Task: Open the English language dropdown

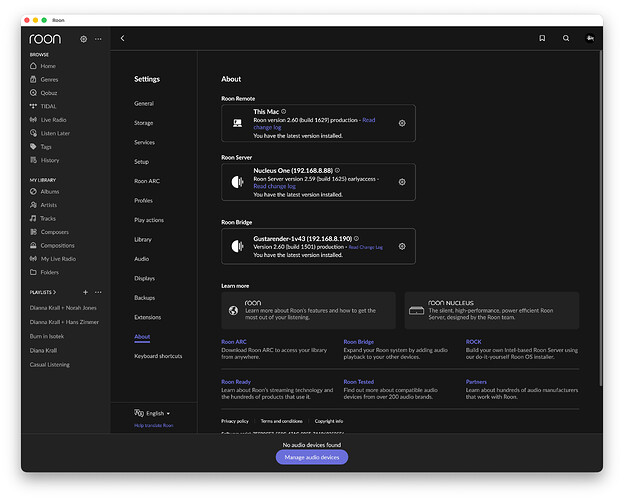Action: pyautogui.click(x=152, y=413)
